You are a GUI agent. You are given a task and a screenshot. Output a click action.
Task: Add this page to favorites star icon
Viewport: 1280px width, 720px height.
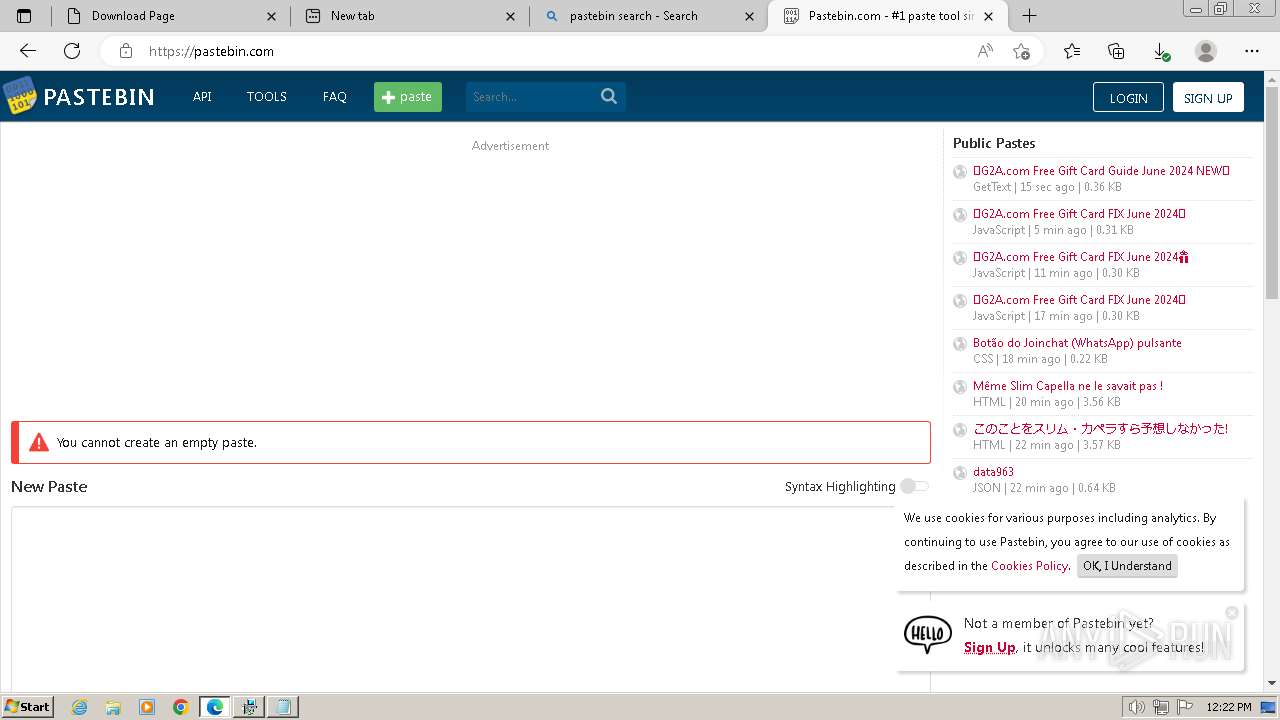[x=1021, y=51]
